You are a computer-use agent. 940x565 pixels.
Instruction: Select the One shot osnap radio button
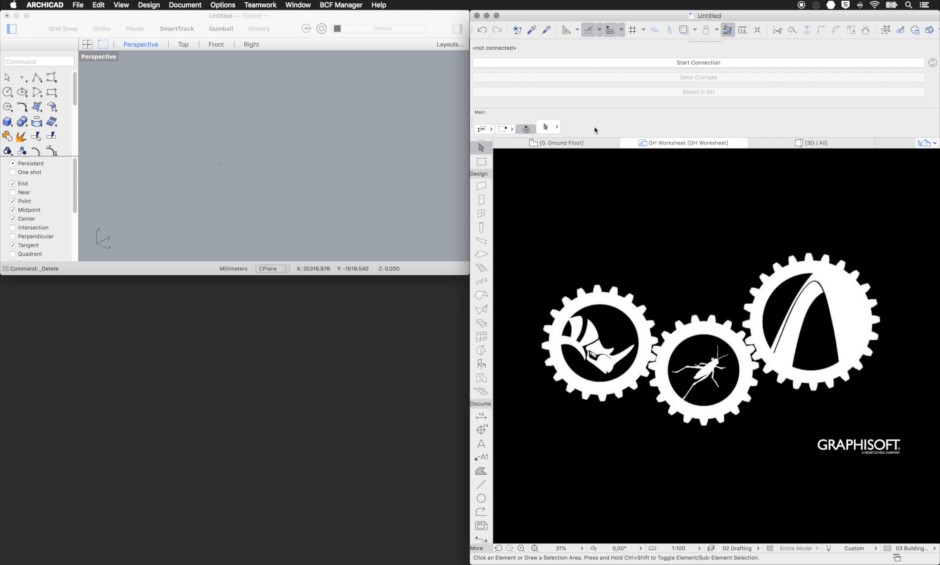coord(13,172)
